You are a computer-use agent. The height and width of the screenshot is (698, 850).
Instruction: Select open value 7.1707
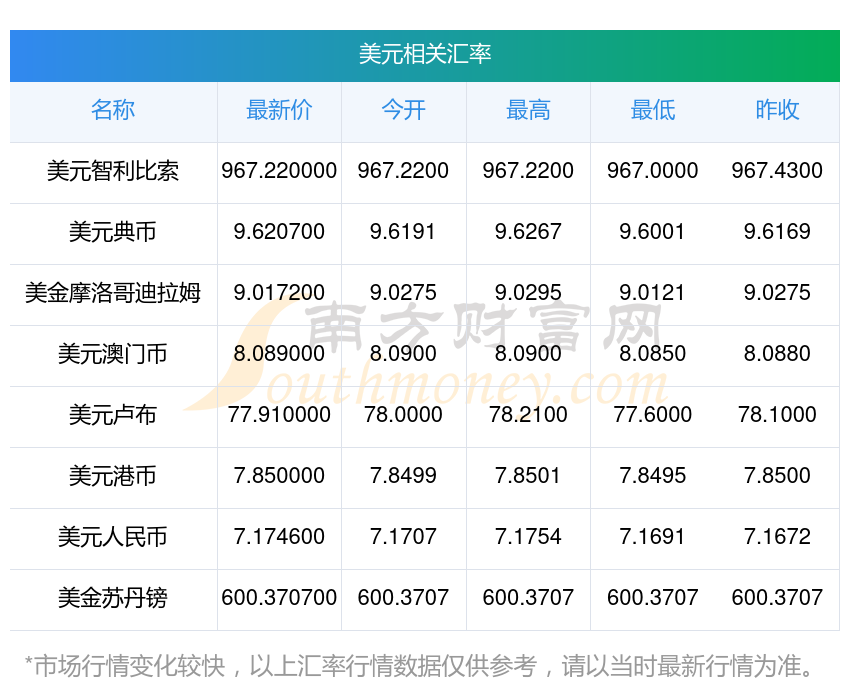(x=403, y=537)
